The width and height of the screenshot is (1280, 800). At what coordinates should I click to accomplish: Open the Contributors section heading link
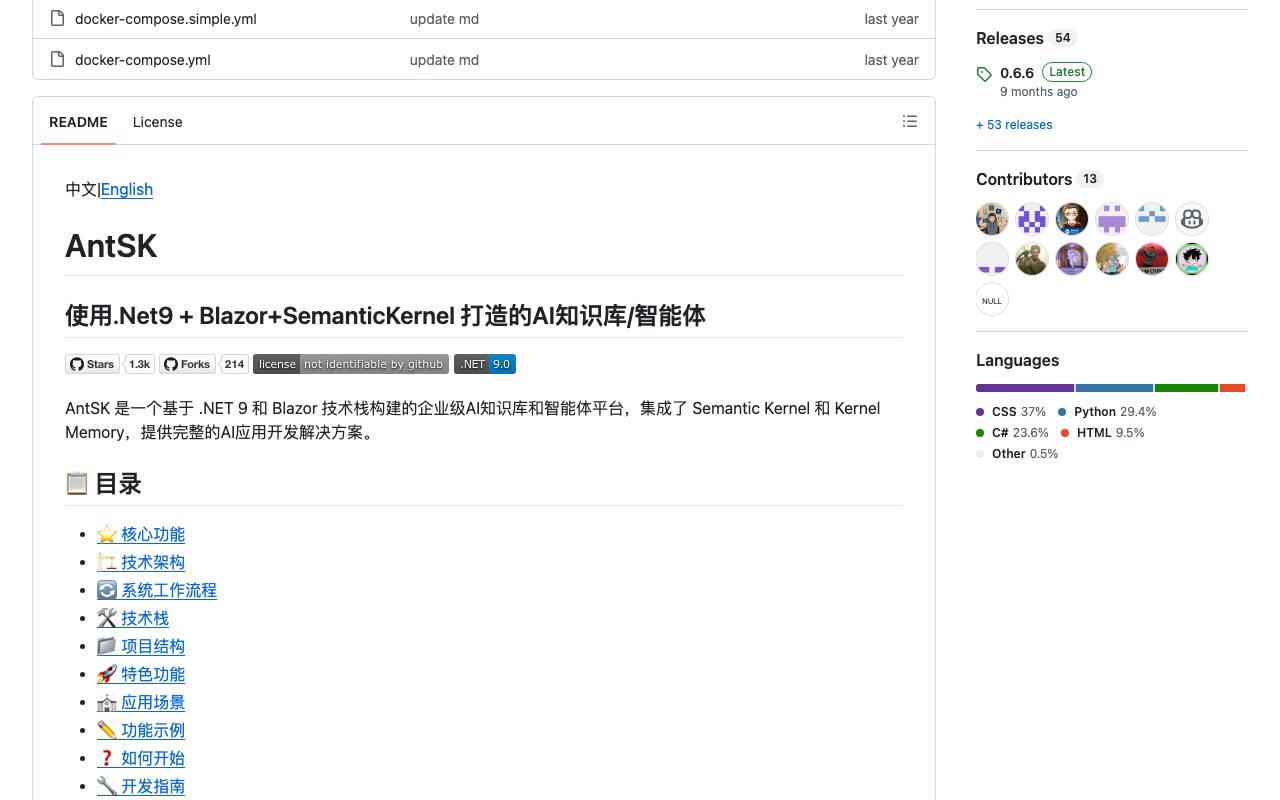[1024, 179]
